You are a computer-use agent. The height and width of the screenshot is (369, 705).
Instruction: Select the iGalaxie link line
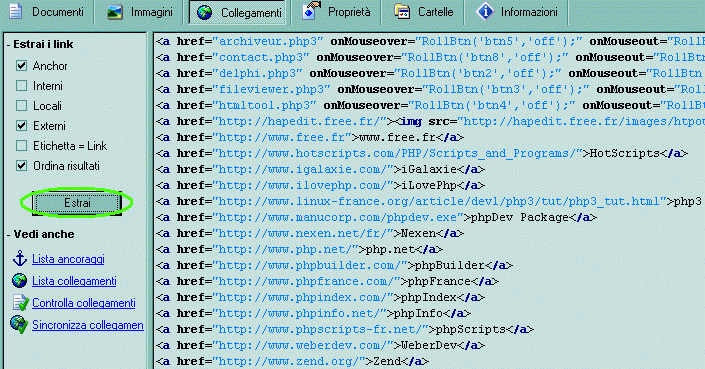[x=320, y=169]
